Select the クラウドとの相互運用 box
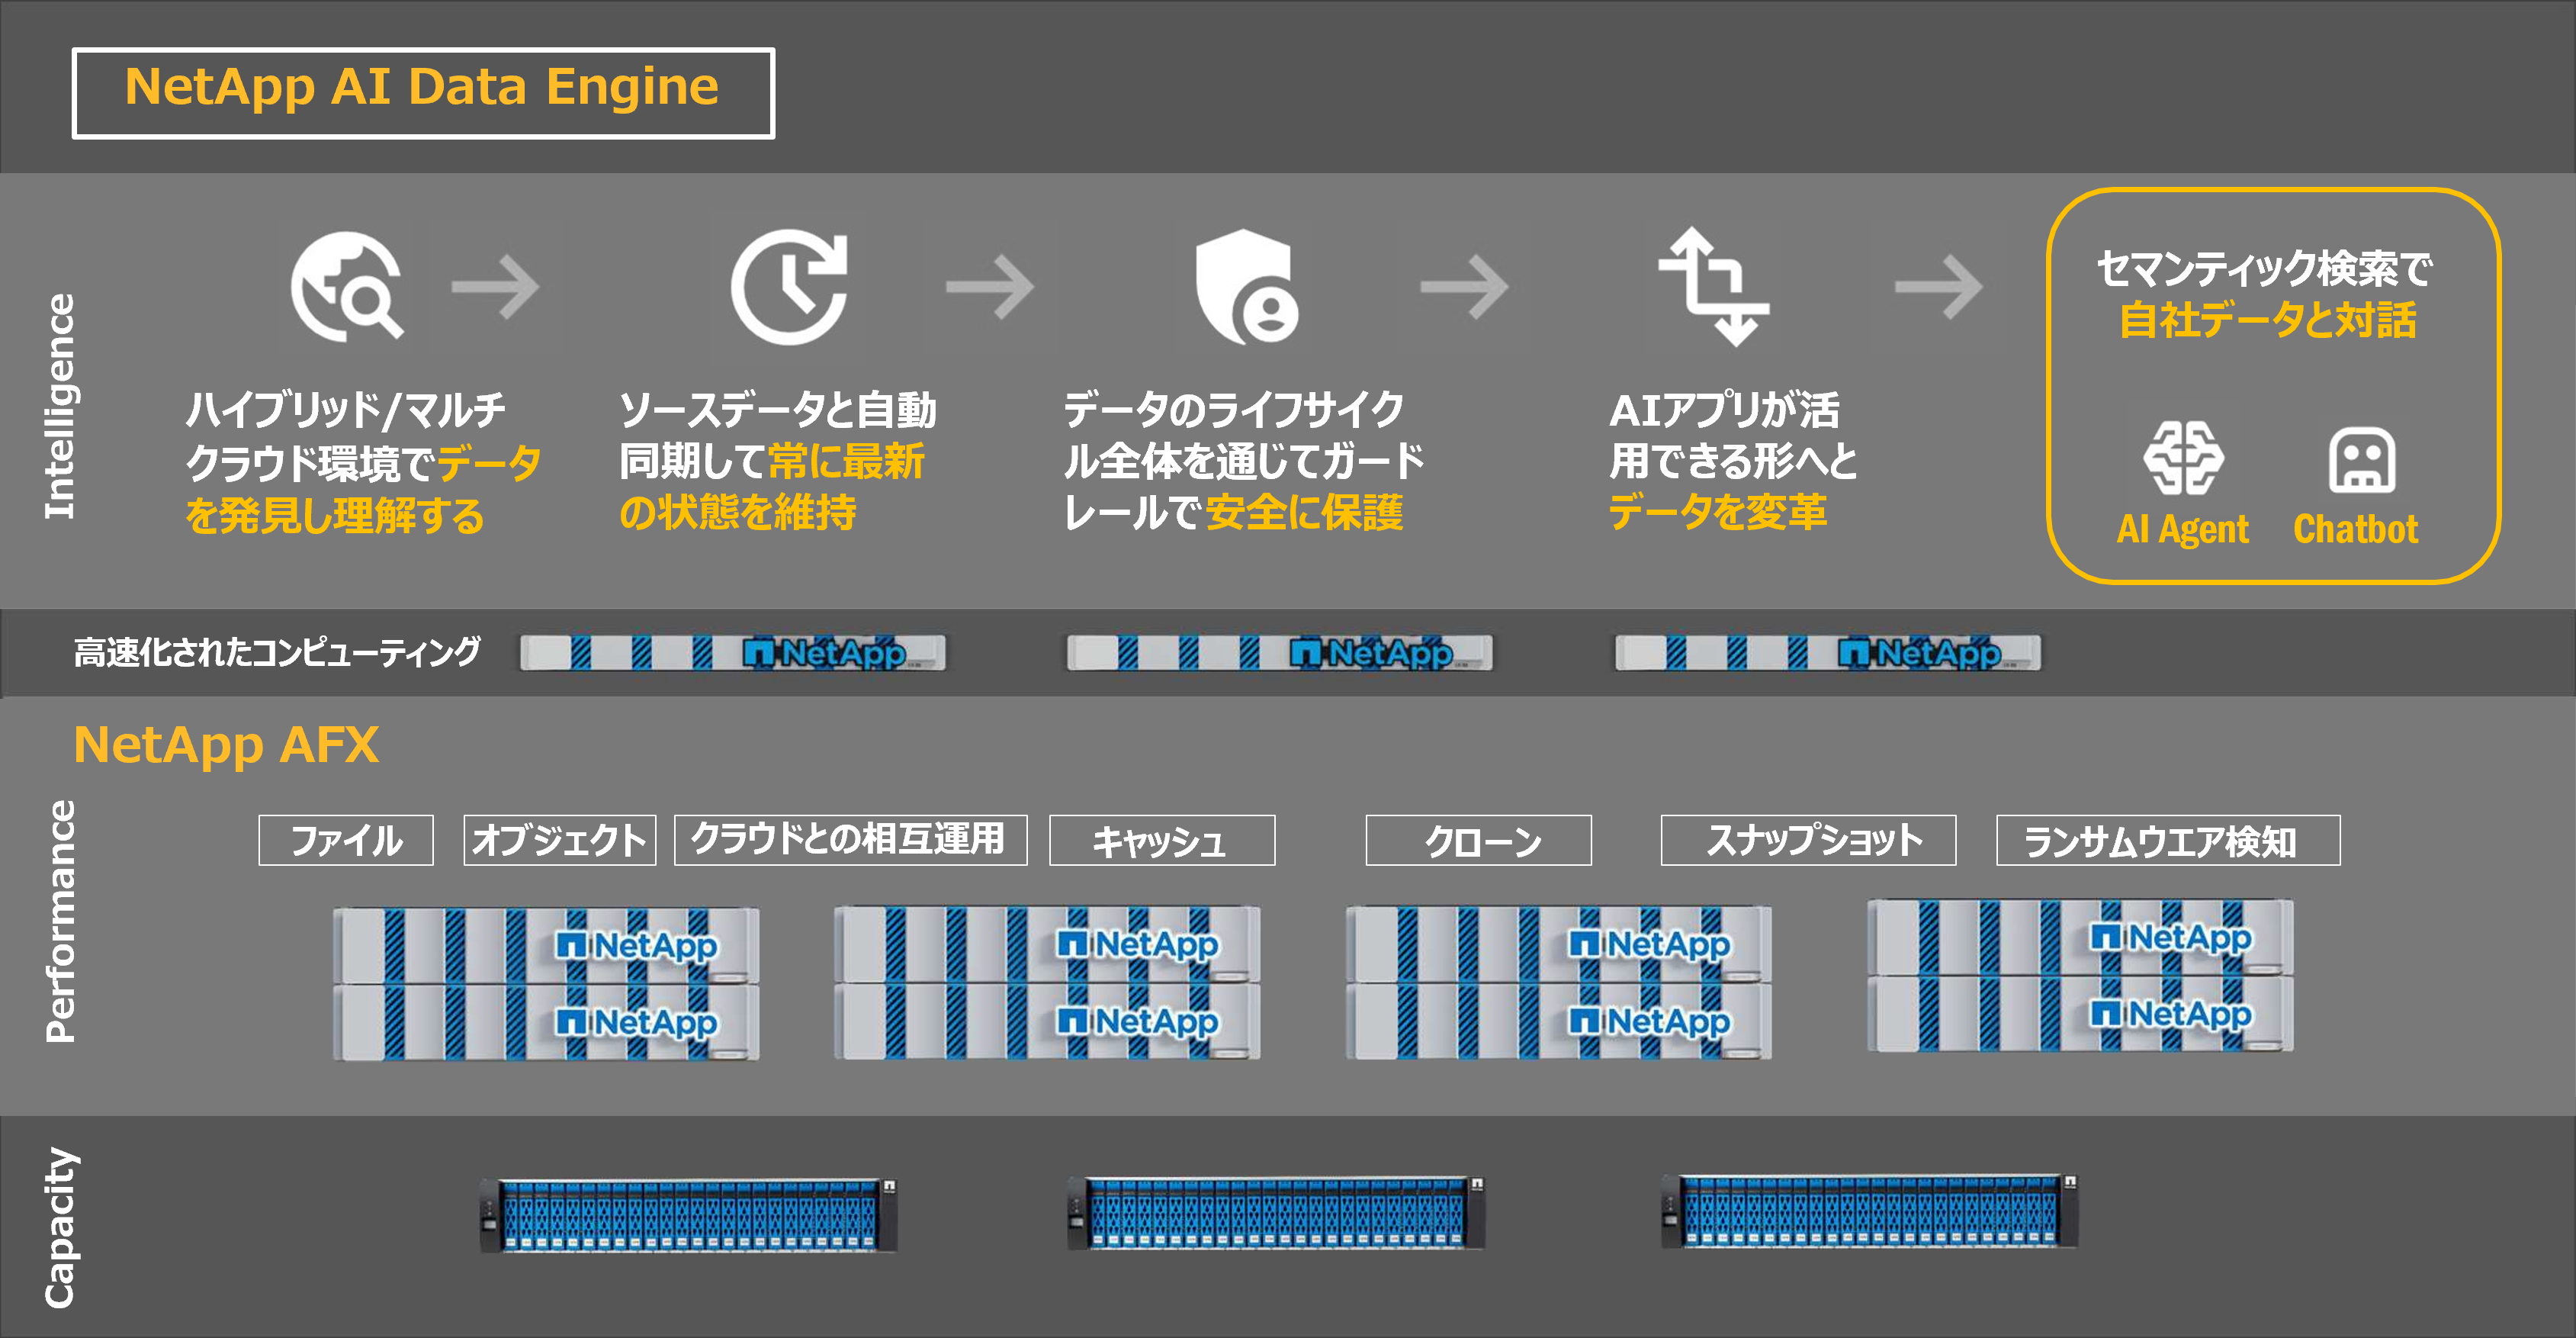 click(850, 839)
